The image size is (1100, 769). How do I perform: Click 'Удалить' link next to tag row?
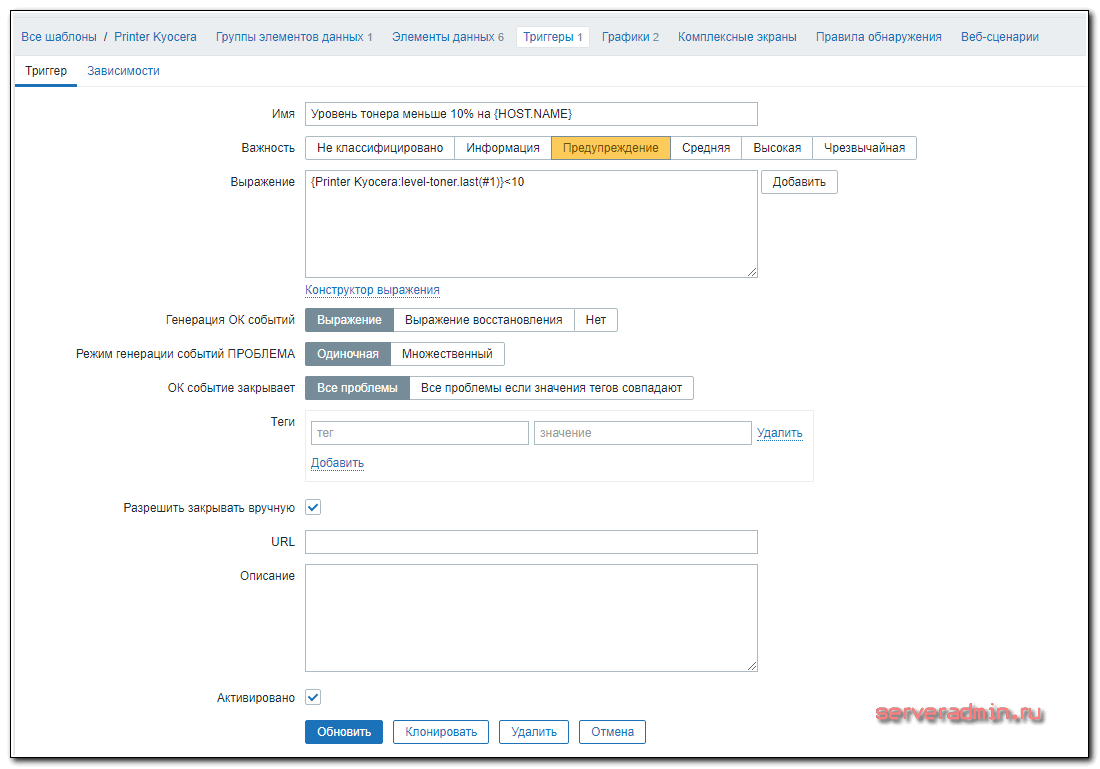pyautogui.click(x=780, y=433)
